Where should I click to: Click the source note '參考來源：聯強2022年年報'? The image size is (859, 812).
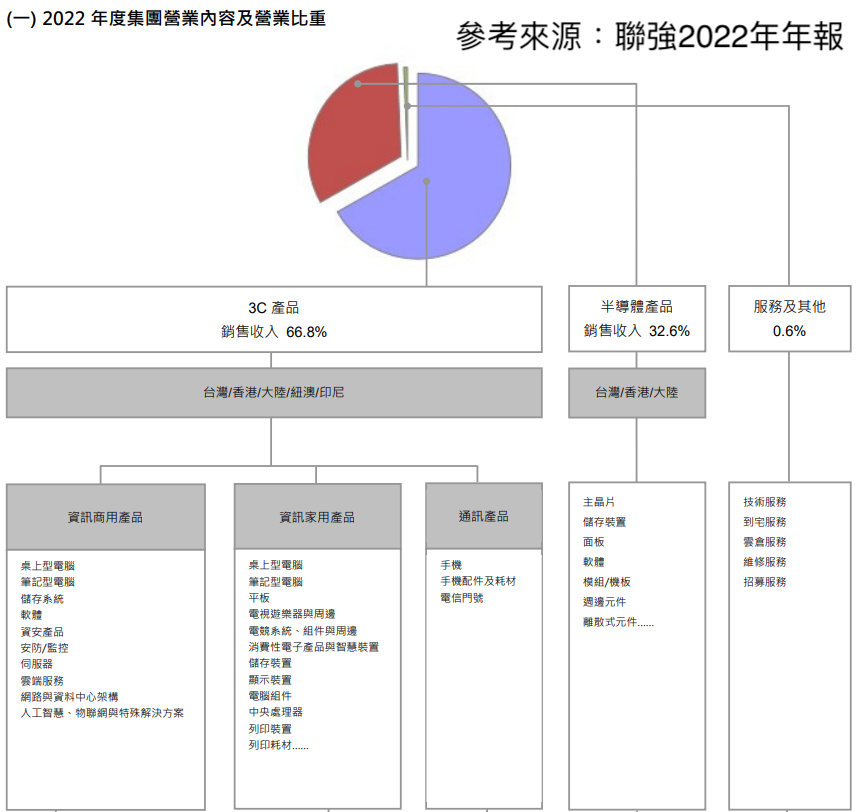650,37
